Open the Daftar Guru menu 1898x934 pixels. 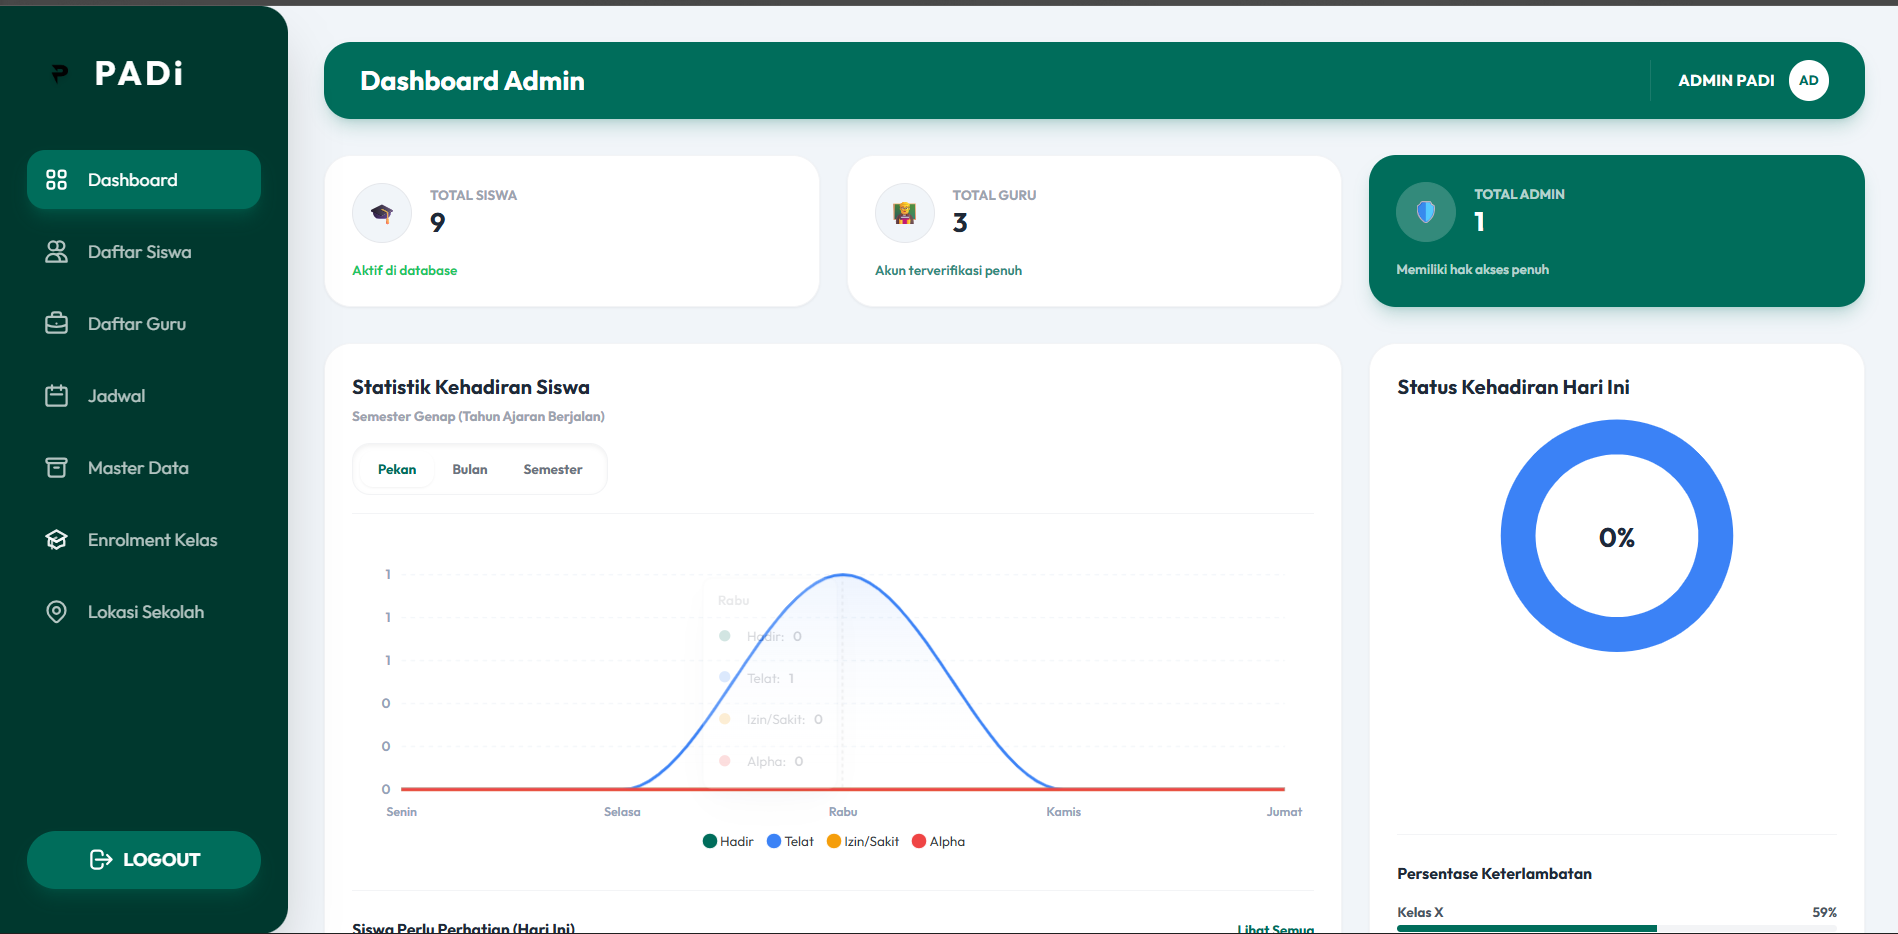[x=144, y=324]
